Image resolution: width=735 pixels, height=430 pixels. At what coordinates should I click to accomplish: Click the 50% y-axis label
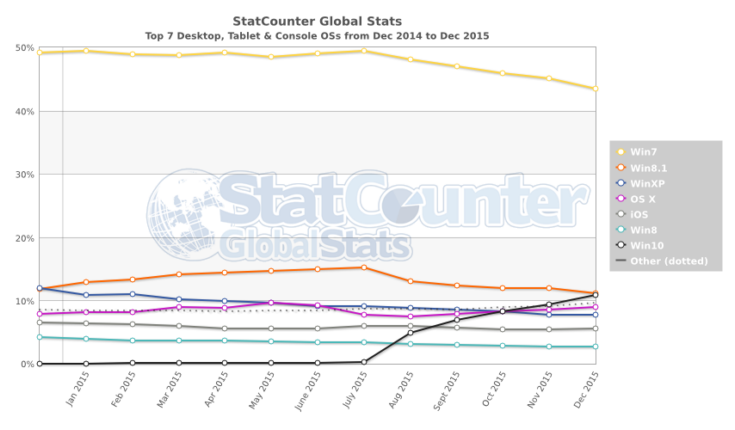[26, 48]
